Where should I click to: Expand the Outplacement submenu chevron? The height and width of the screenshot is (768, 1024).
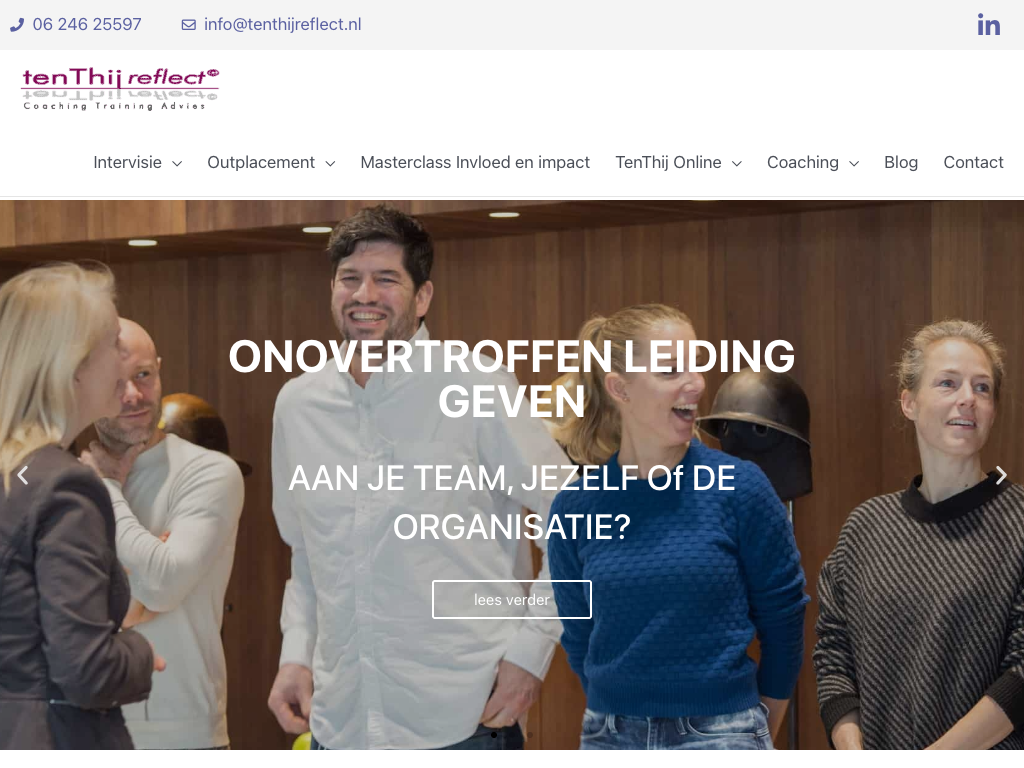pos(330,163)
